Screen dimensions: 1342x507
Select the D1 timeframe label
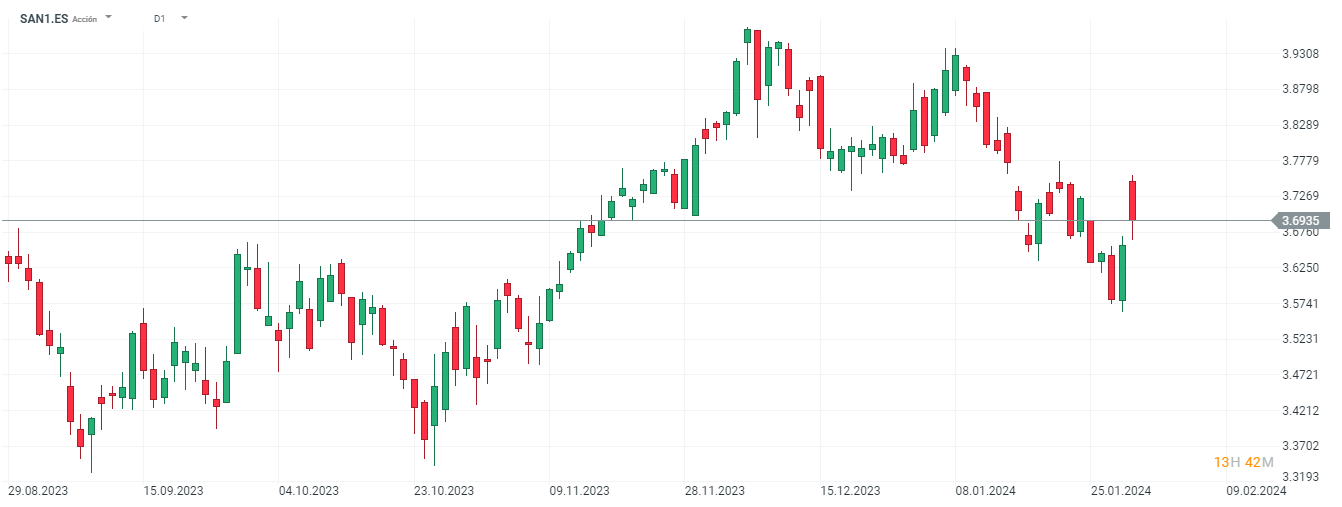coord(160,18)
